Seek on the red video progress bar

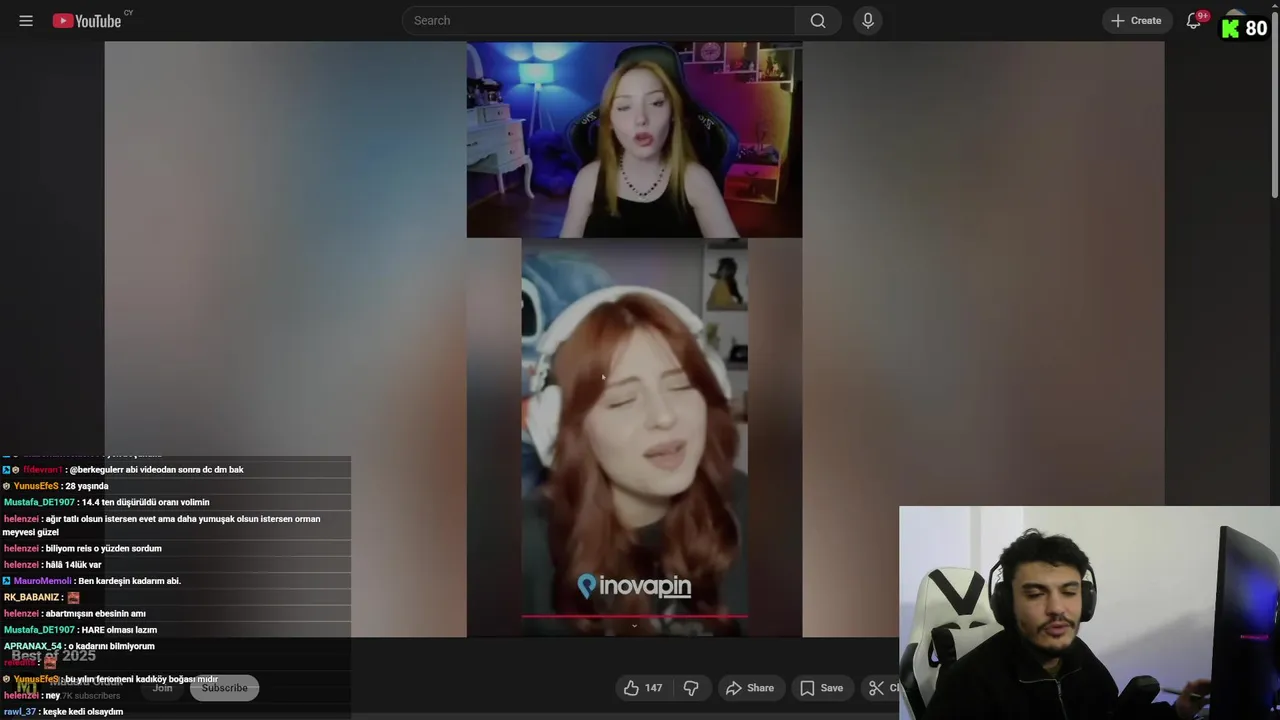tap(634, 616)
